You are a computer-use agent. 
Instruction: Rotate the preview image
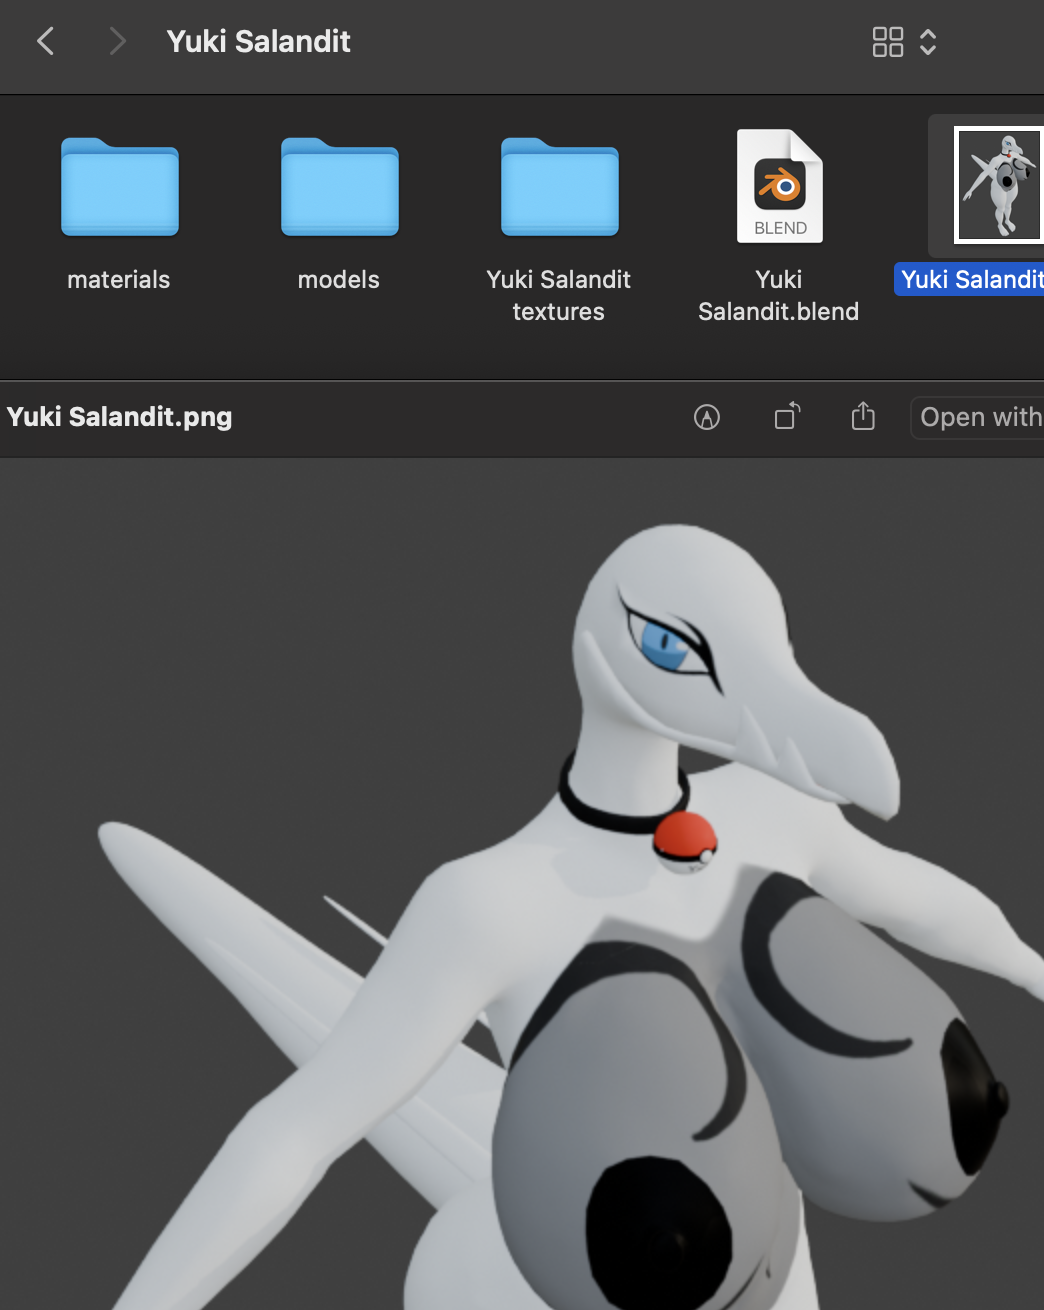click(x=788, y=416)
